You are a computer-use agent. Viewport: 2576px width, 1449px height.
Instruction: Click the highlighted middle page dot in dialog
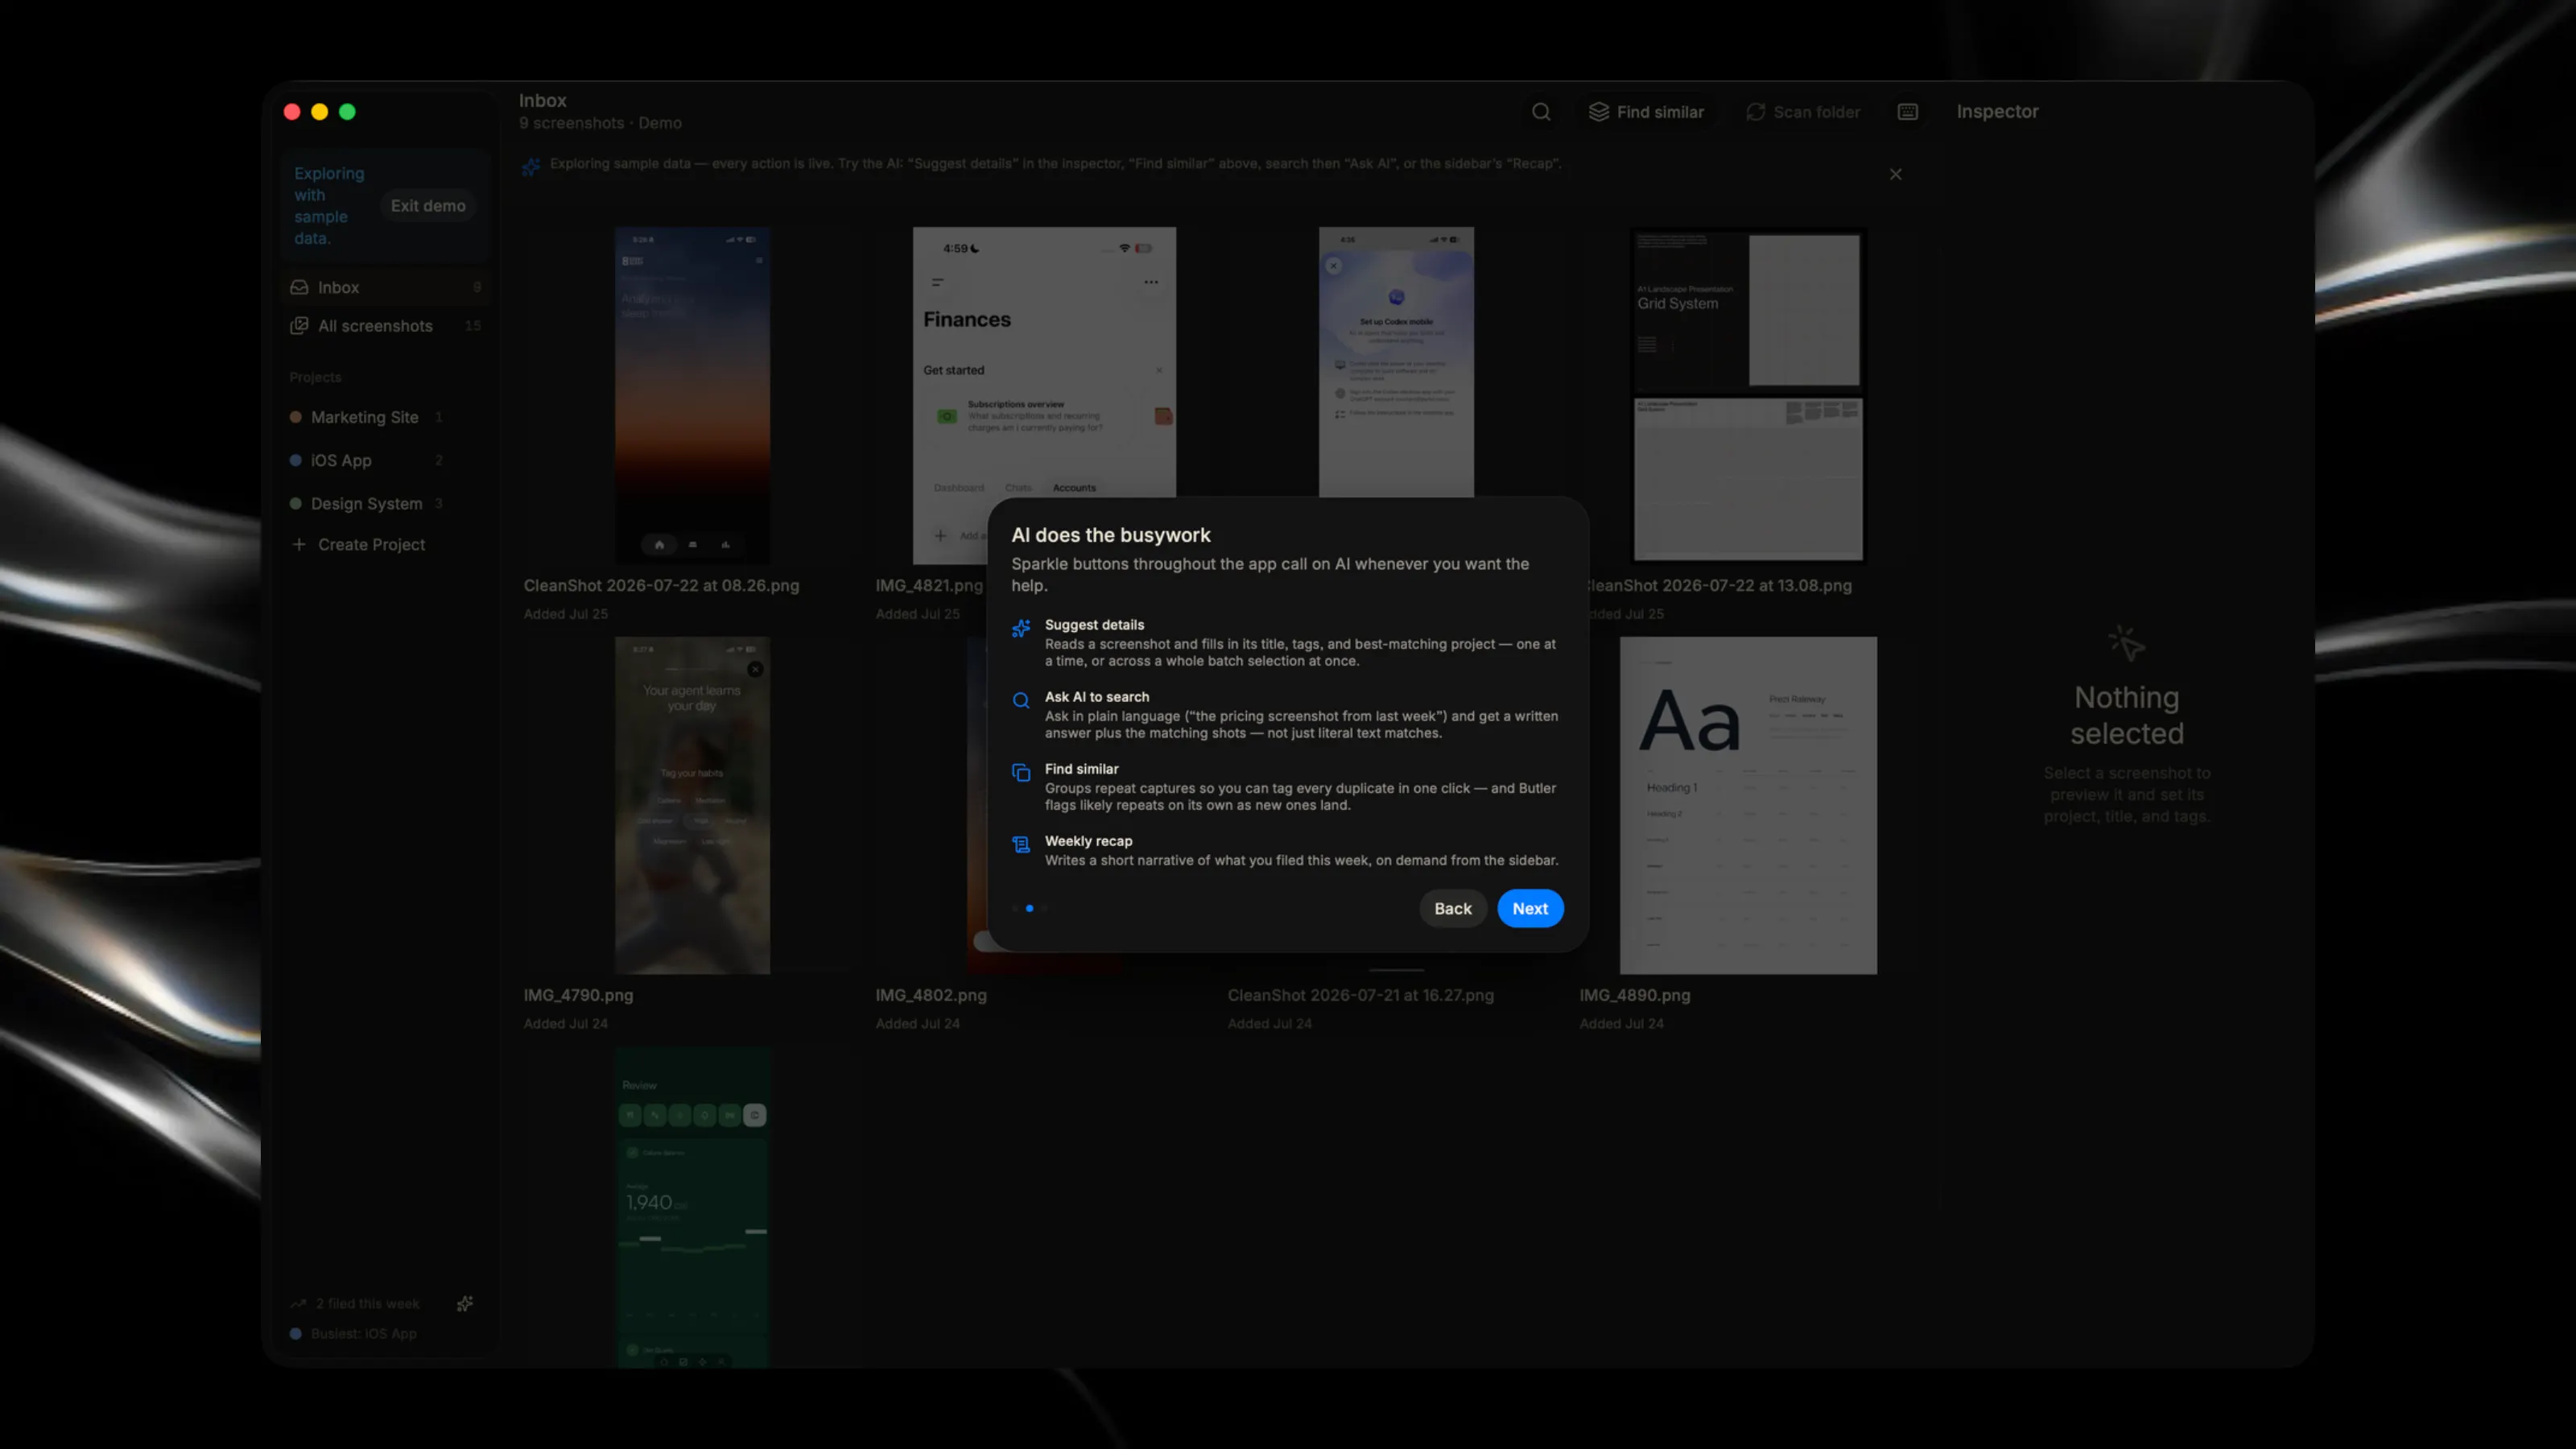click(x=1029, y=908)
